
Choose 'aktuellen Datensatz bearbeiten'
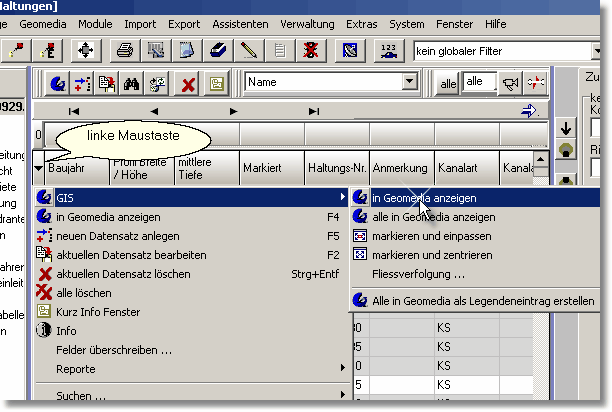point(191,255)
